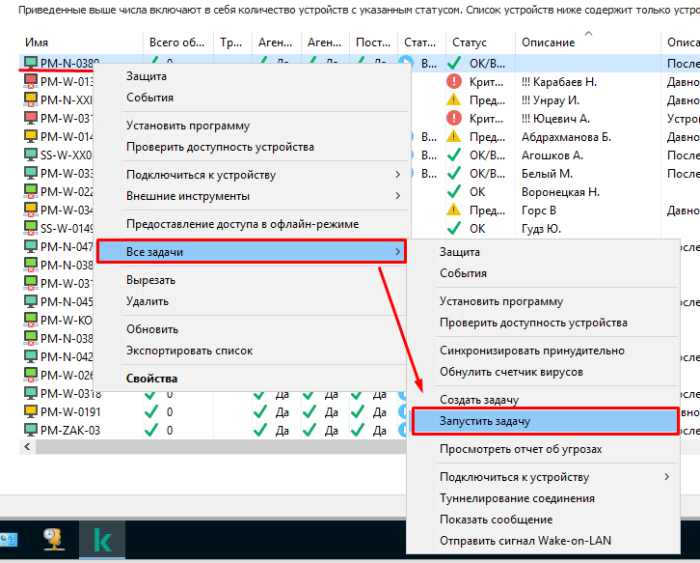Expand Внешние инструменты submenu arrow
700x563 pixels.
pyautogui.click(x=397, y=196)
